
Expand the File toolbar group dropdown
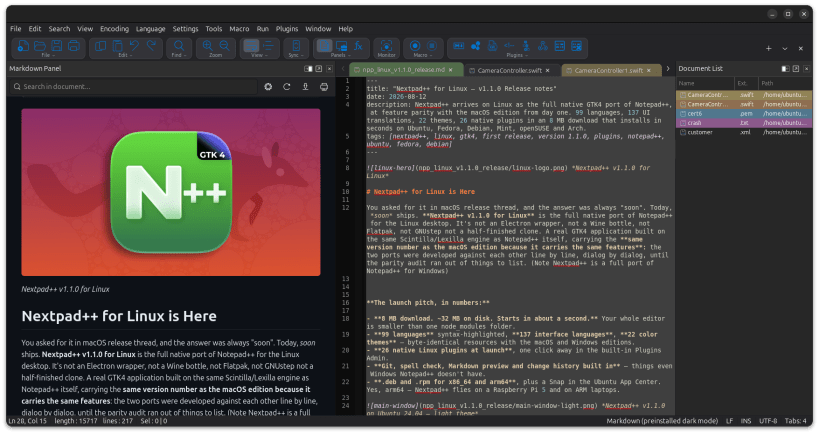click(48, 55)
